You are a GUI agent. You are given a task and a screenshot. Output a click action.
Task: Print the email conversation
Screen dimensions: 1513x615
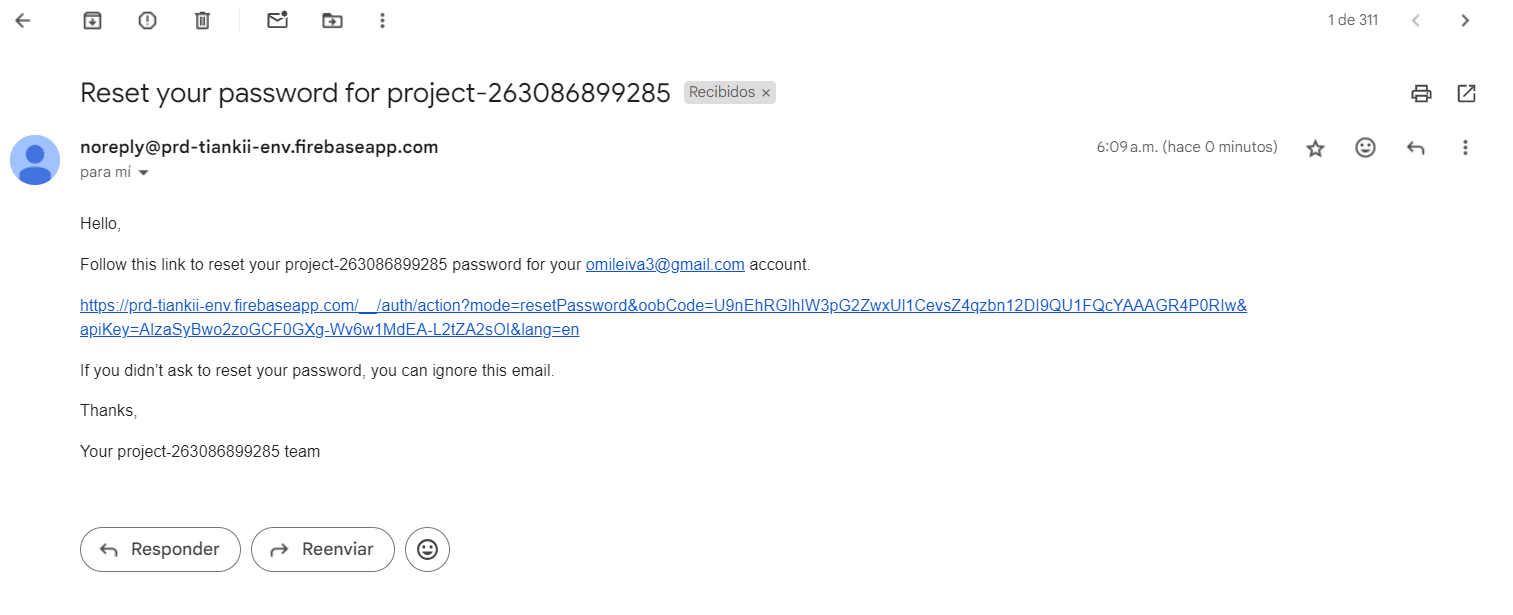click(1421, 93)
